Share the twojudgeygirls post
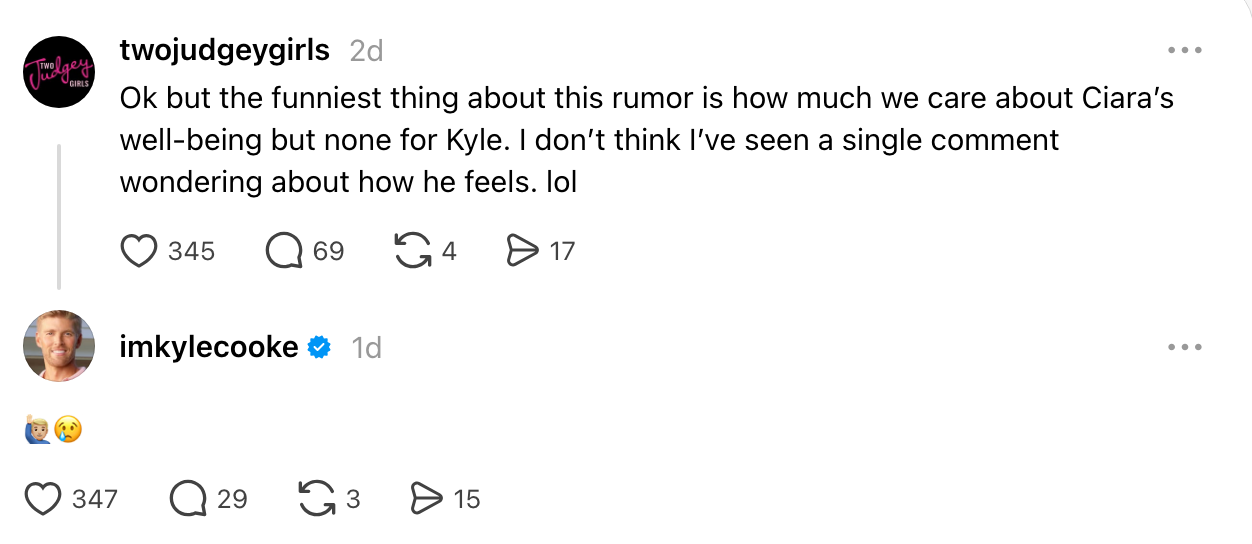Image resolution: width=1252 pixels, height=544 pixels. (523, 250)
